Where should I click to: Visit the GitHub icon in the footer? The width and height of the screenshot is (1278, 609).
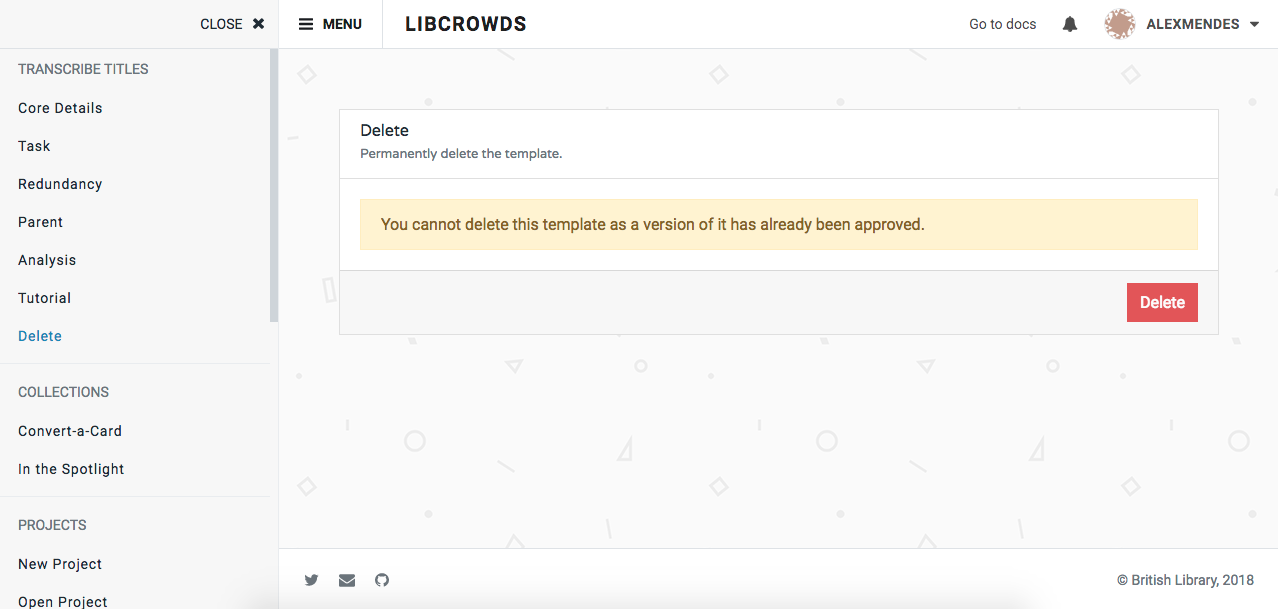click(x=381, y=580)
